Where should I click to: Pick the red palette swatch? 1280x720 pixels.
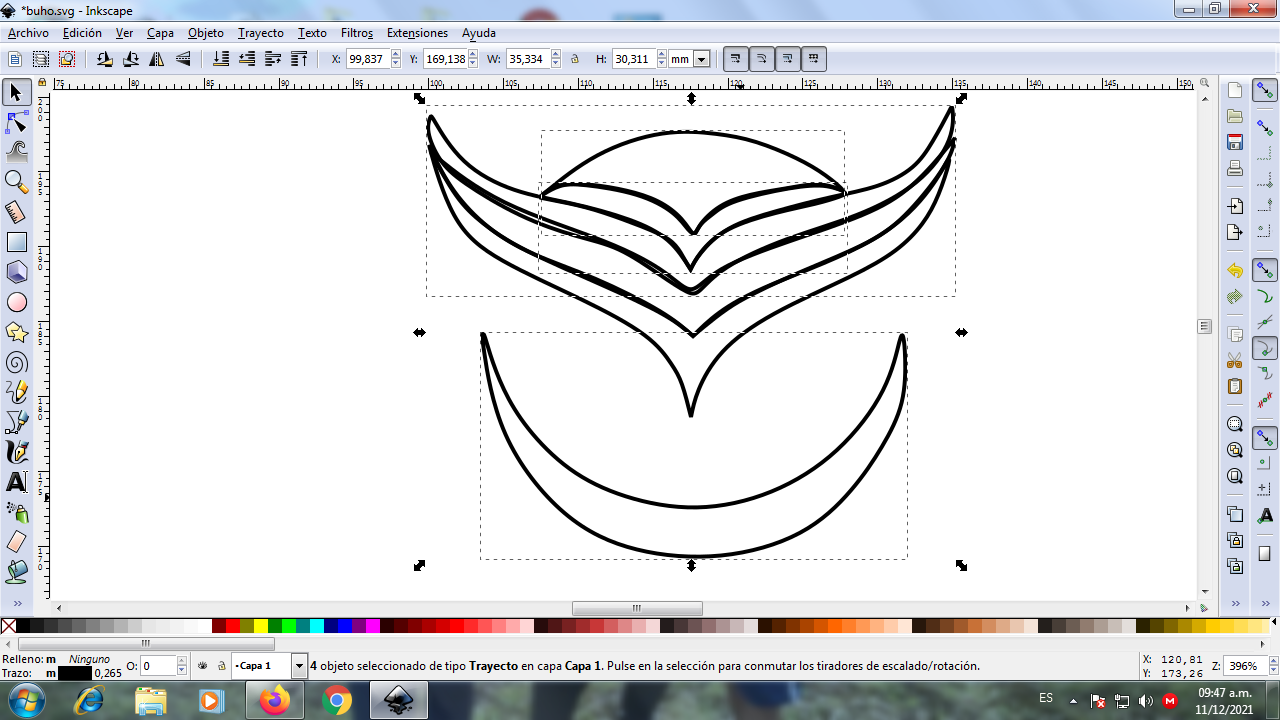pos(233,626)
